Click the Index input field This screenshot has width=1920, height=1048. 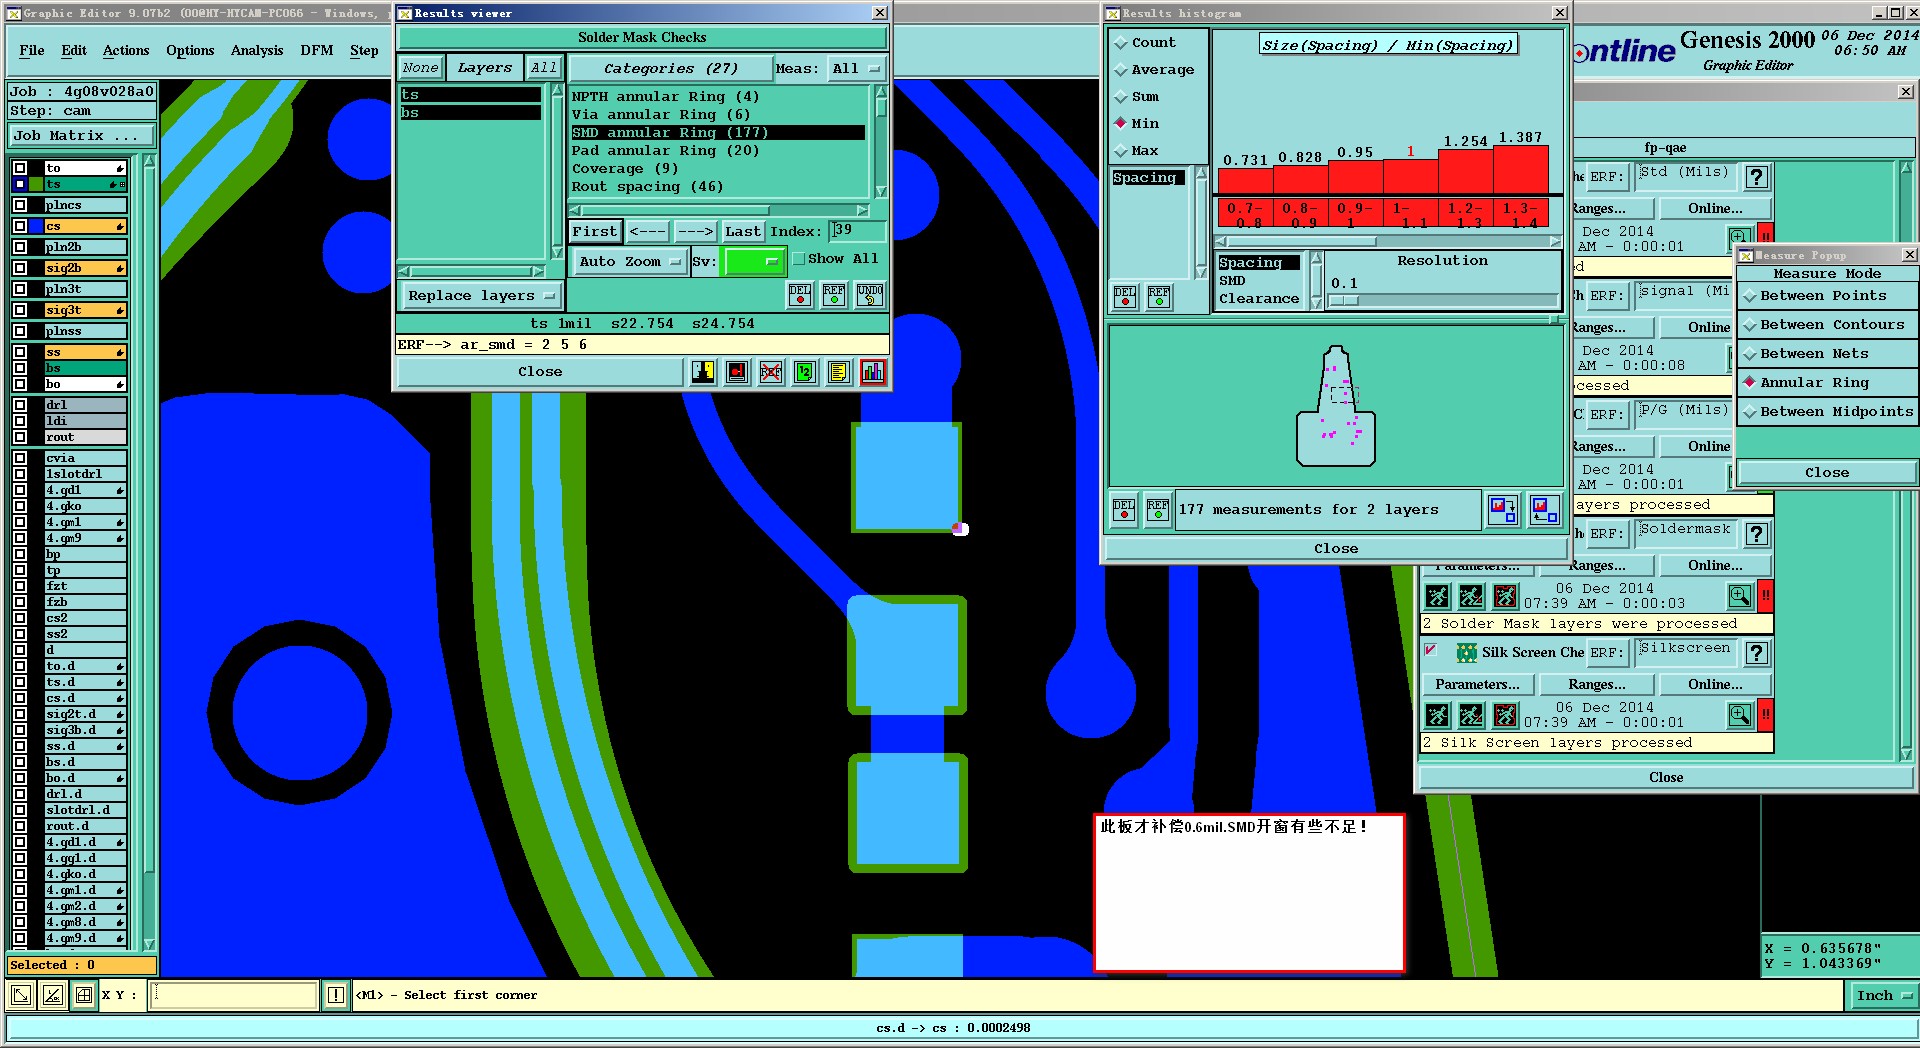(x=858, y=231)
